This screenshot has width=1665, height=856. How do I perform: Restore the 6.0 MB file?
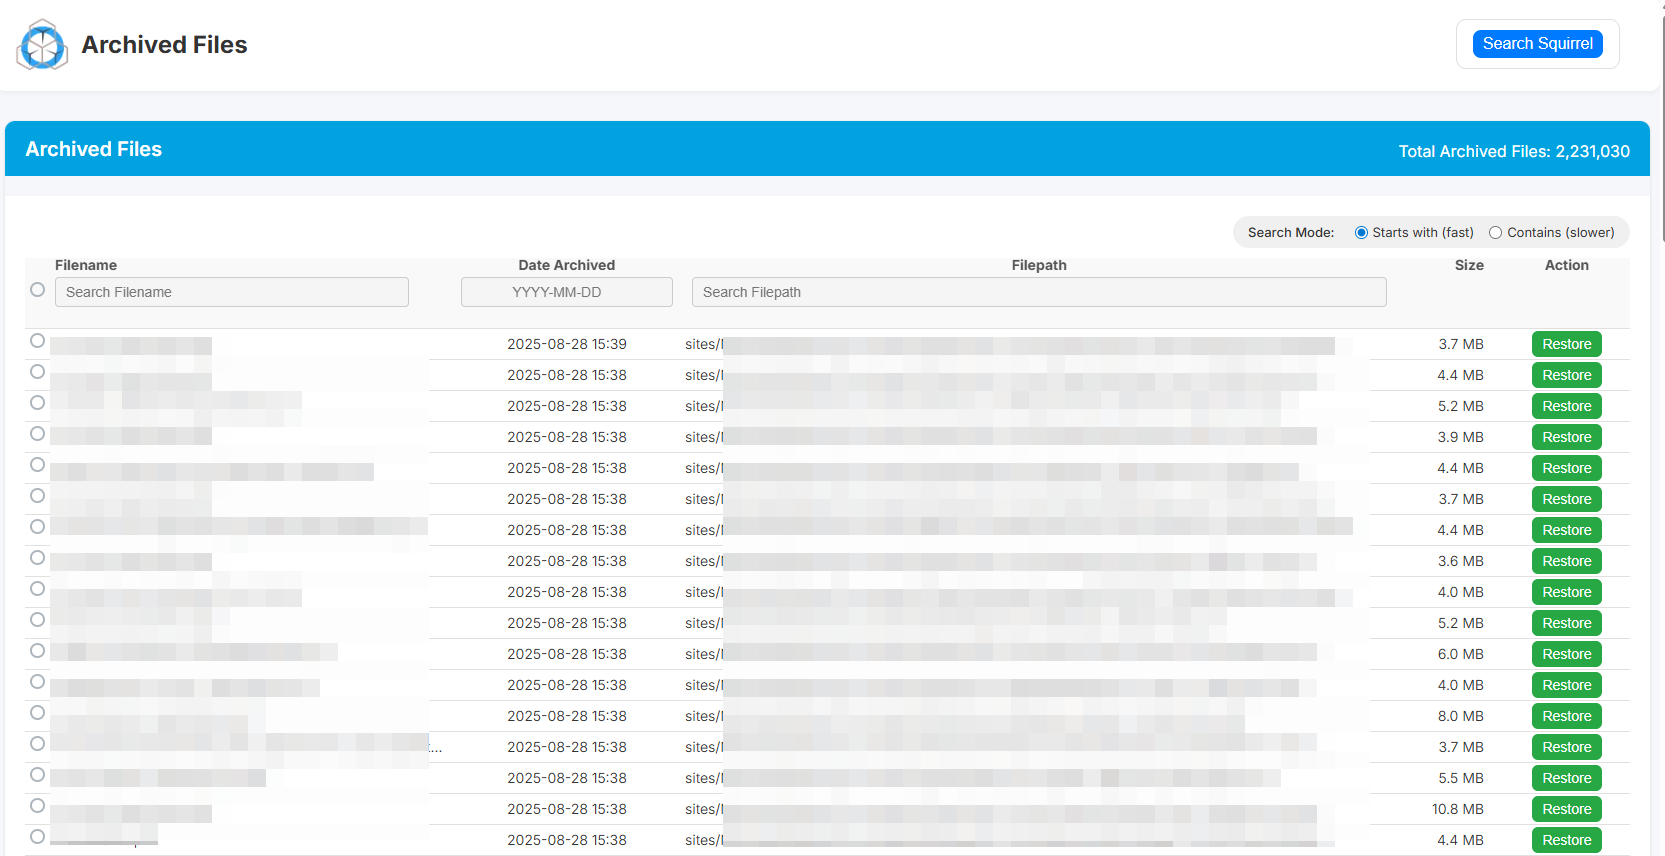[1566, 654]
